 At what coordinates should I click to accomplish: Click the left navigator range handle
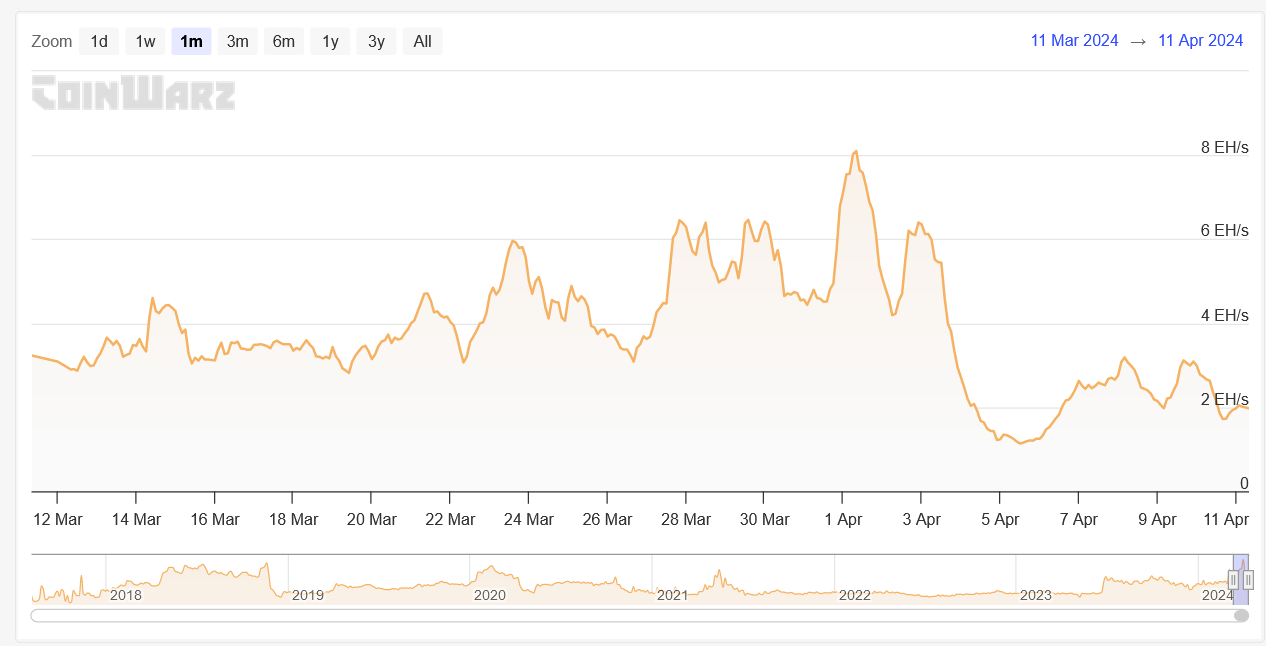click(1234, 579)
